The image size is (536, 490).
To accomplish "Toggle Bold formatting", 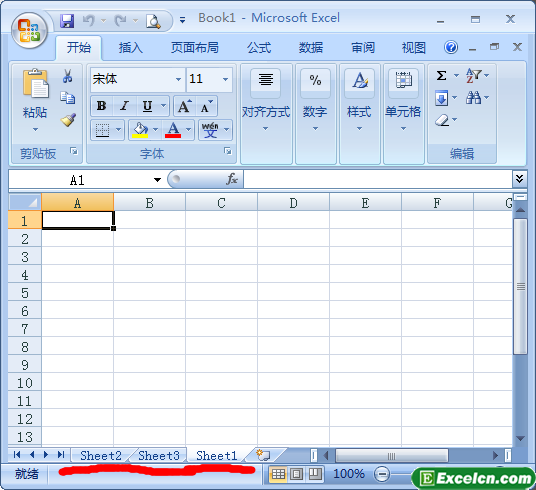I will coord(102,106).
